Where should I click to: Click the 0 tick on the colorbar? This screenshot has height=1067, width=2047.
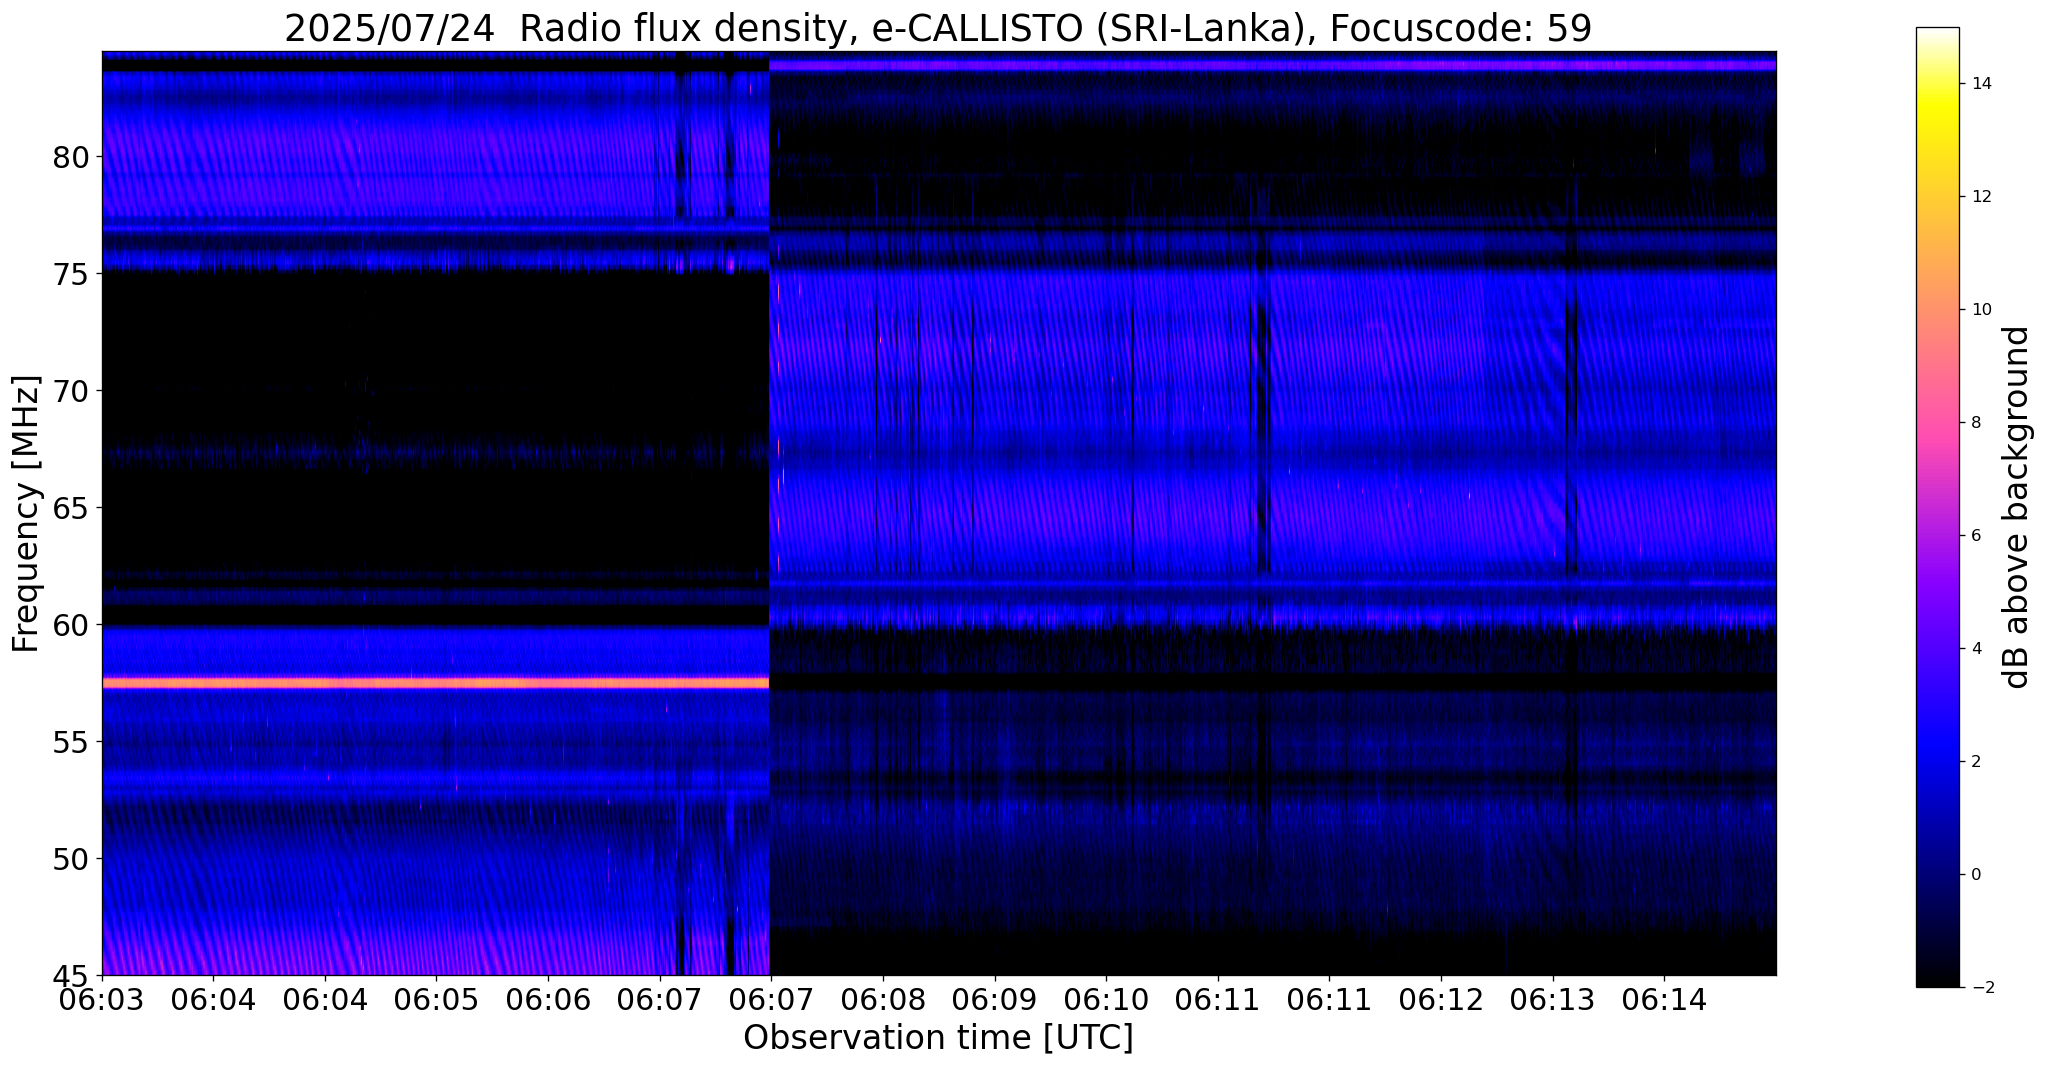point(1974,874)
